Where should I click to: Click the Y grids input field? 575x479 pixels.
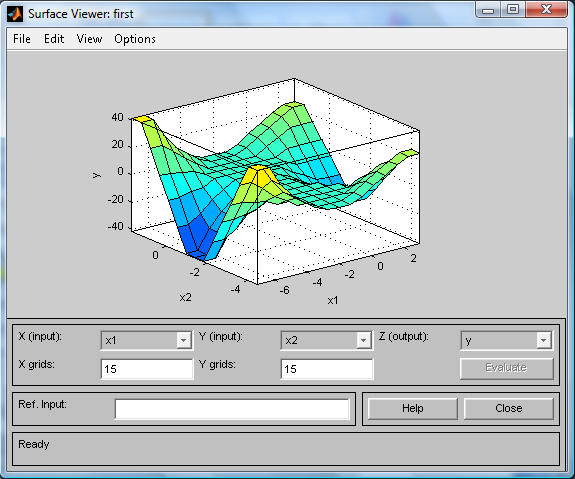[x=327, y=369]
